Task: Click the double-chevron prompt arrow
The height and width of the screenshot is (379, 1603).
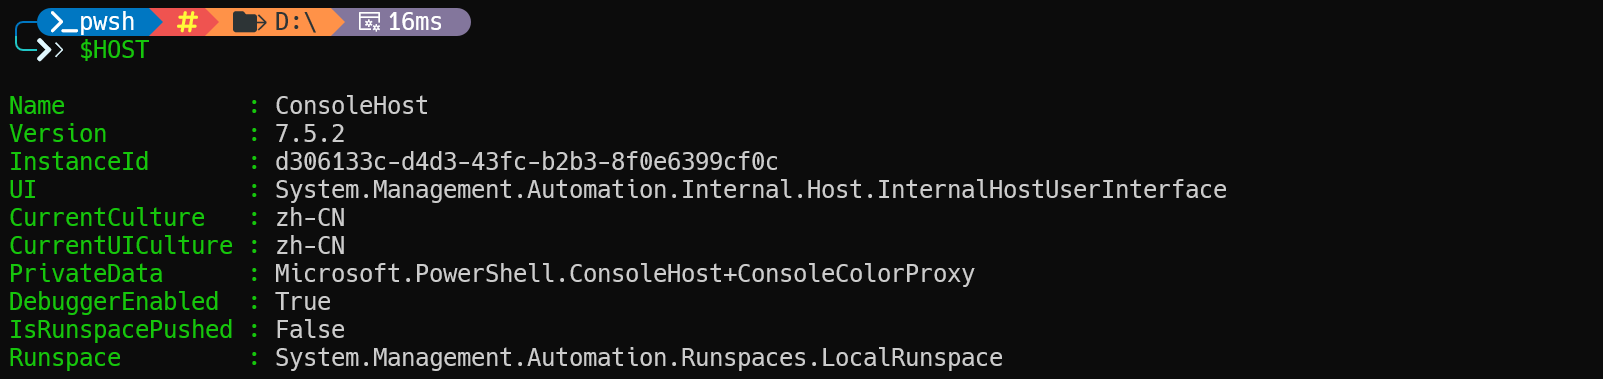Action: pyautogui.click(x=50, y=50)
